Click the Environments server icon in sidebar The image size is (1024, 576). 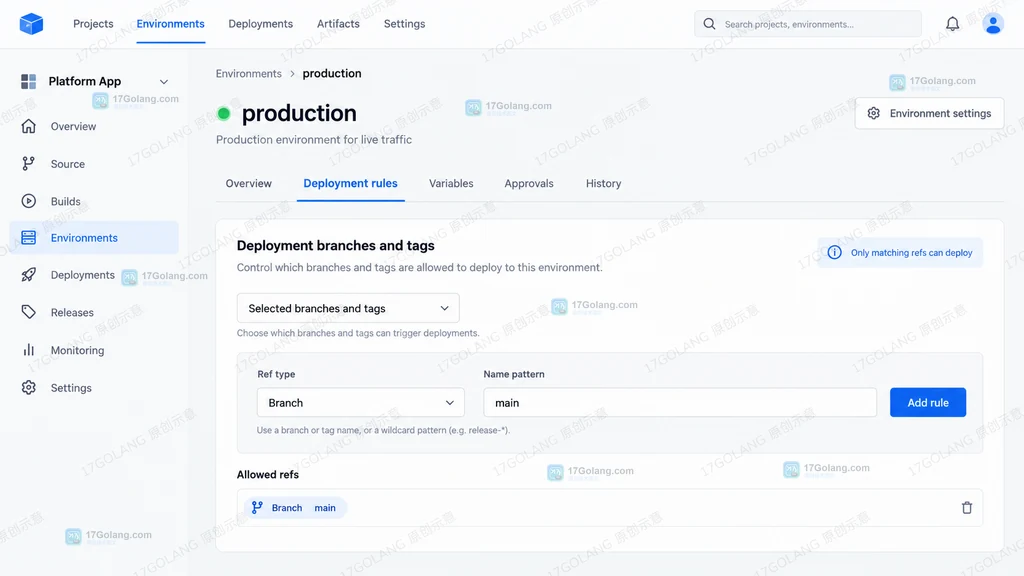click(29, 238)
